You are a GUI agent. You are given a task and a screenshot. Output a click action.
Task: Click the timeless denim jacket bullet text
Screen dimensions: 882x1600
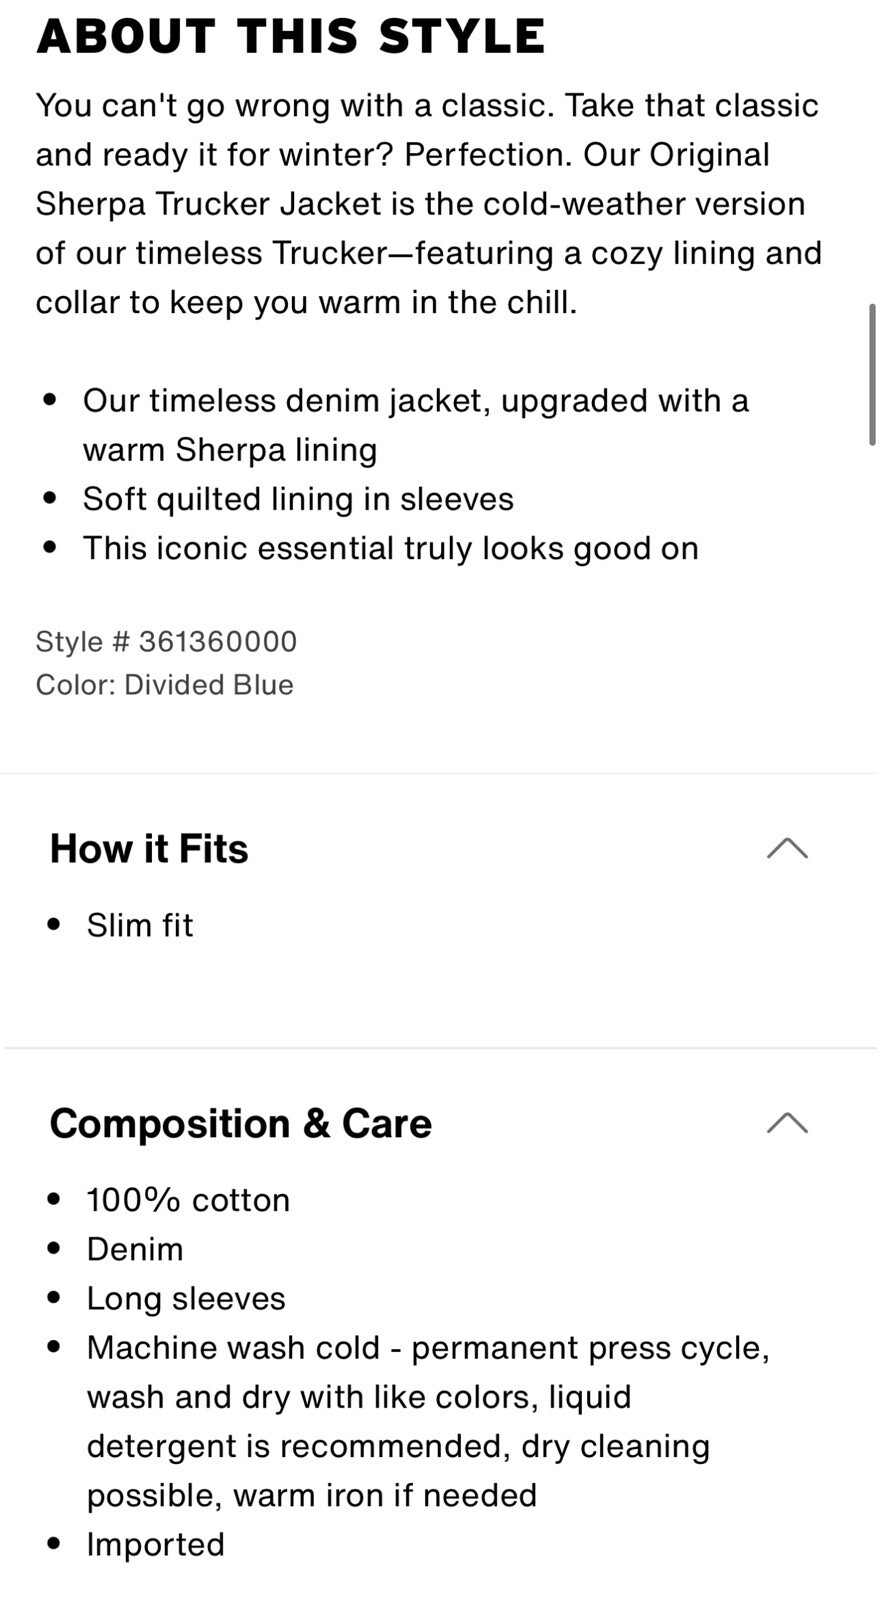416,425
